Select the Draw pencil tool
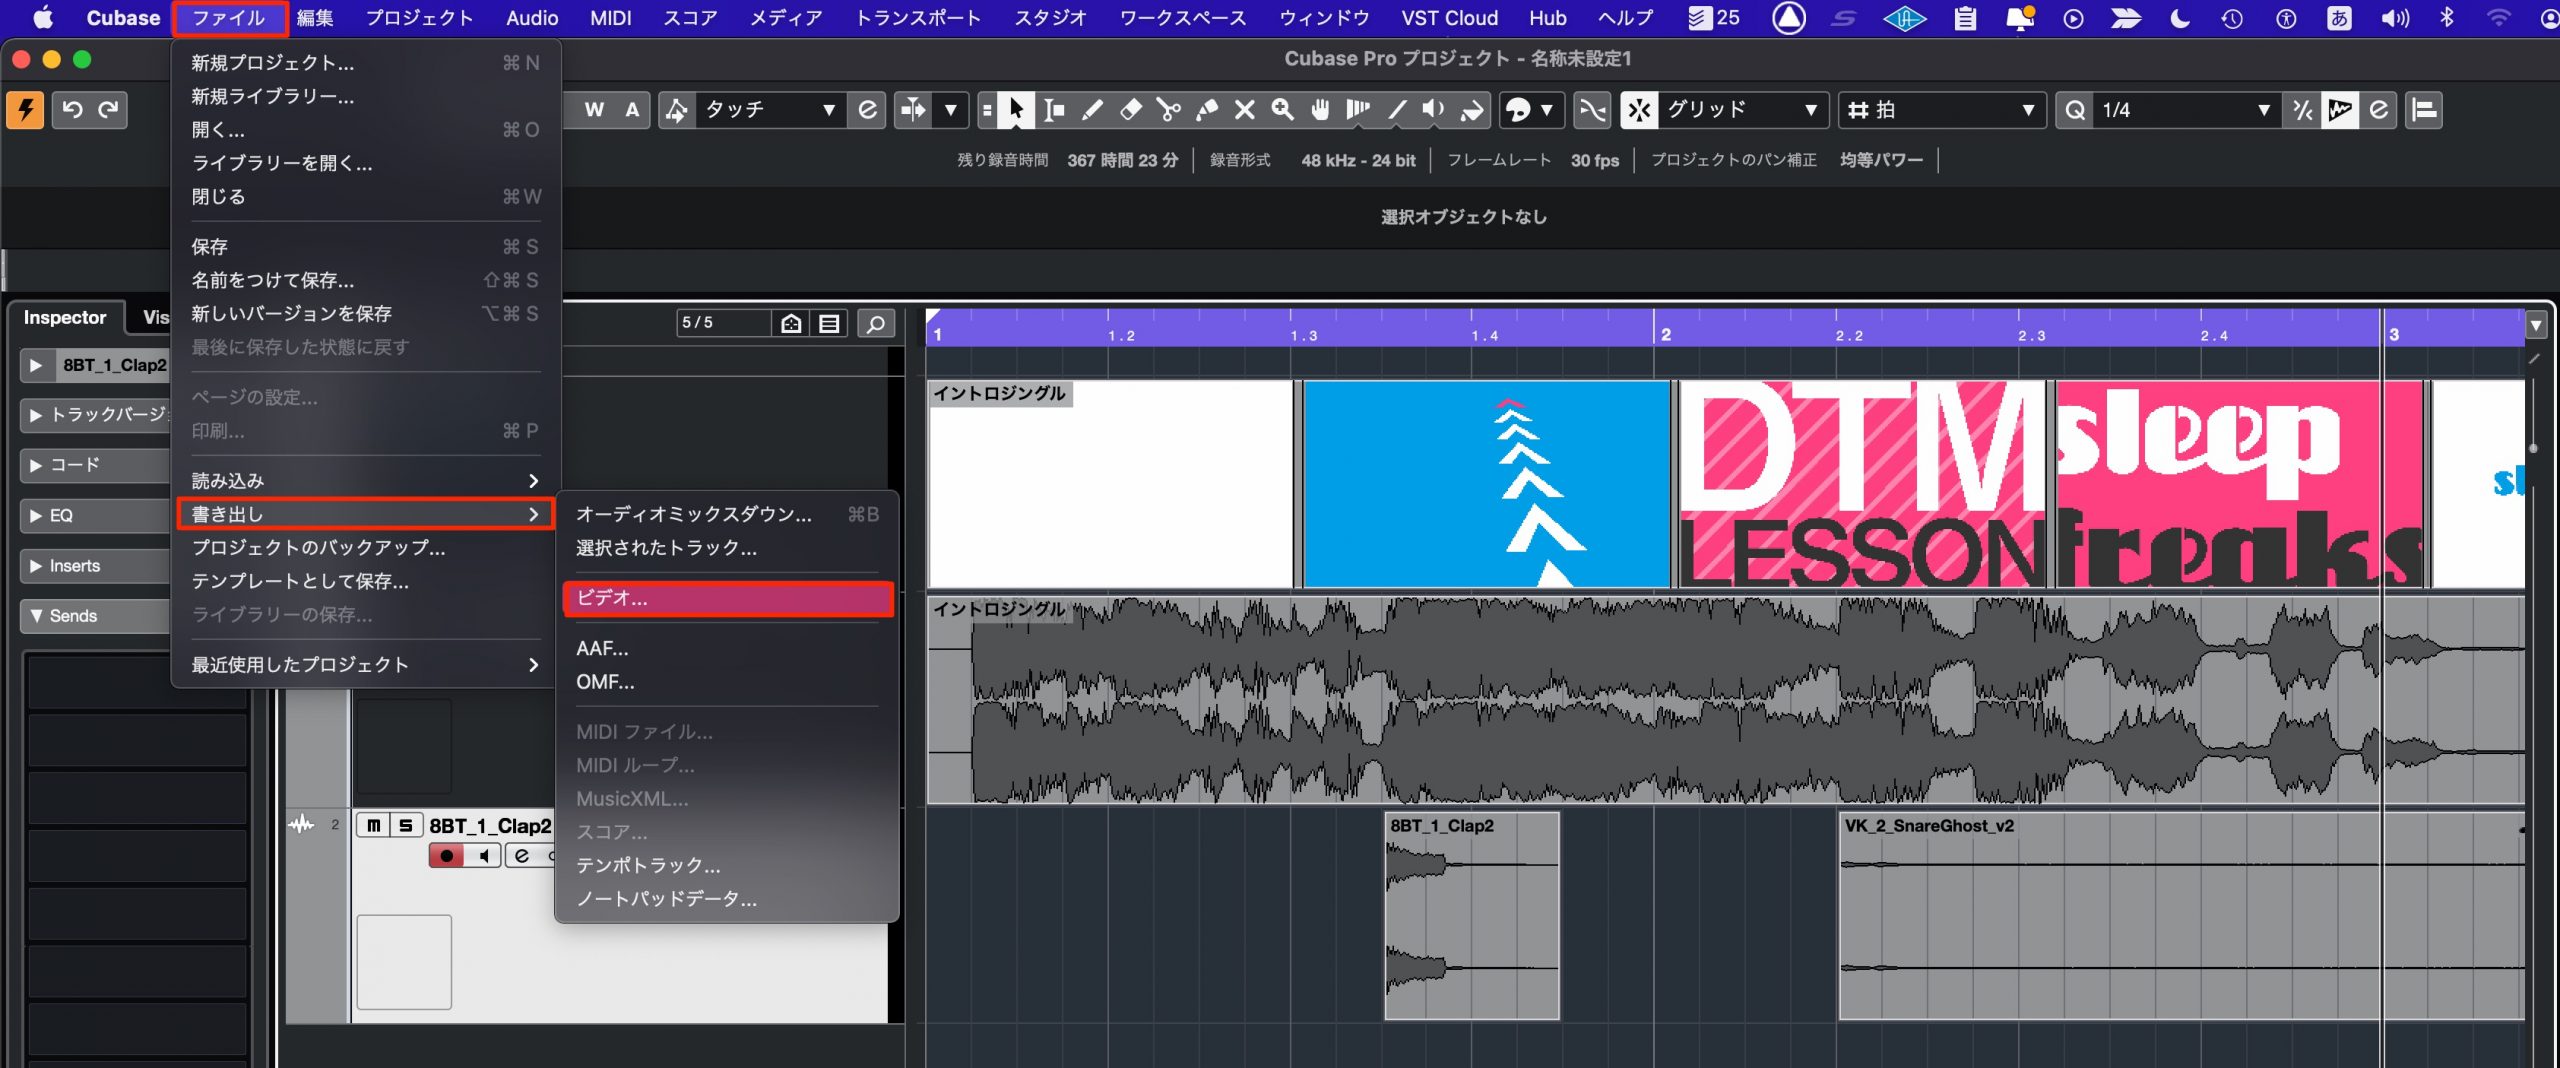 point(1092,110)
